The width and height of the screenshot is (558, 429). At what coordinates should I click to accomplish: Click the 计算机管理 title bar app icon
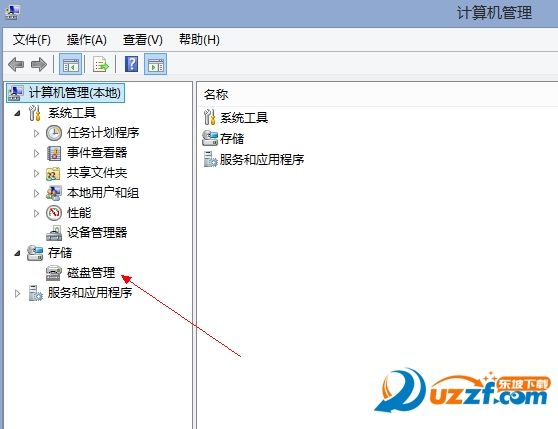[x=12, y=11]
